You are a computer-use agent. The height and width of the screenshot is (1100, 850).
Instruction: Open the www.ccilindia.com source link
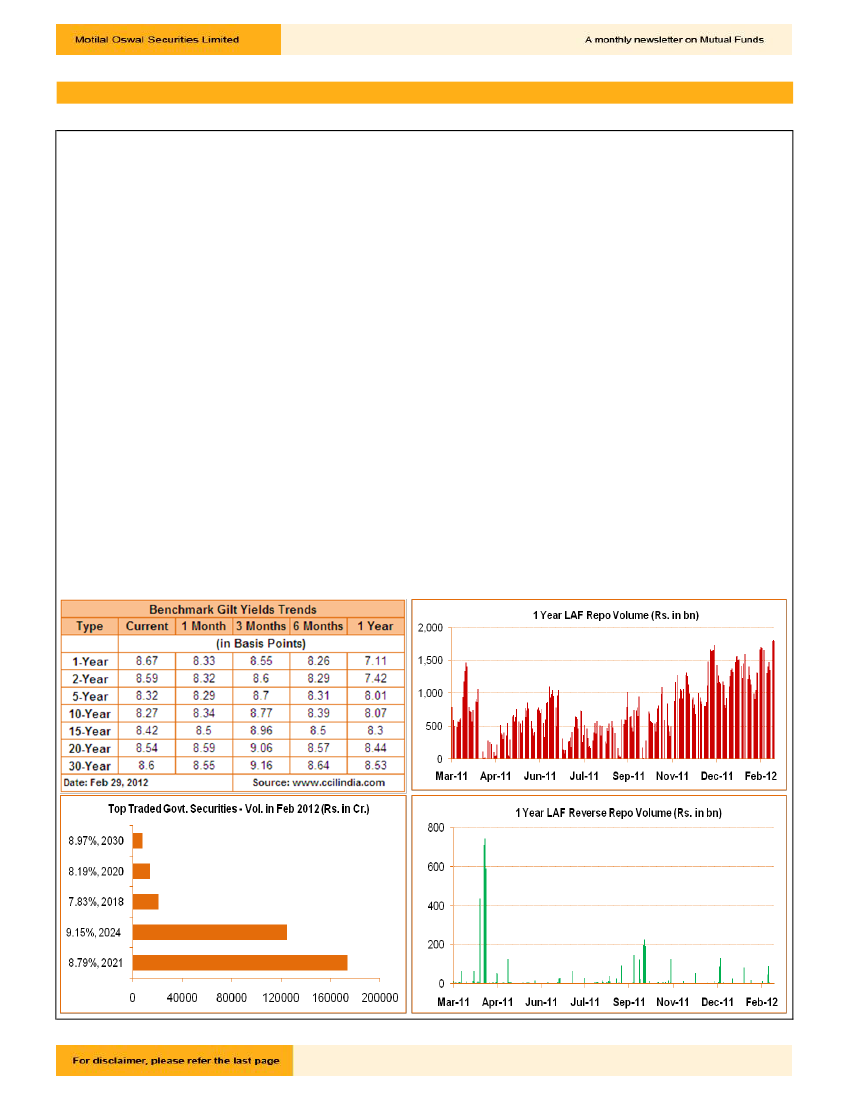point(319,782)
